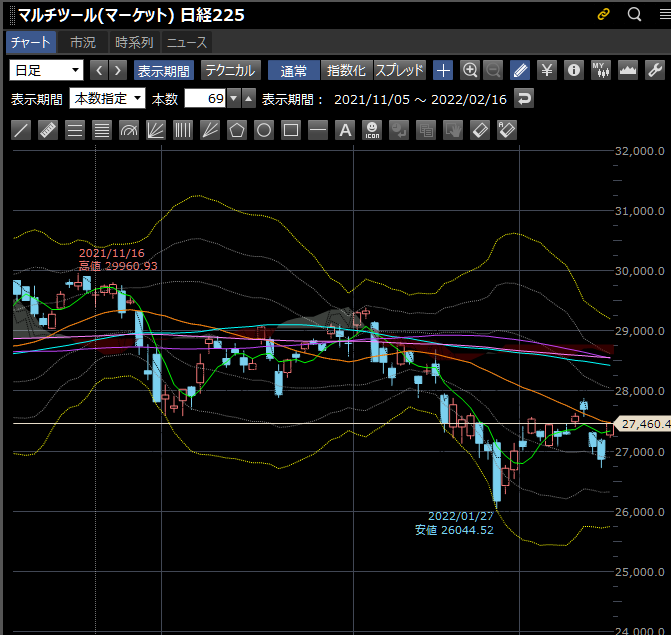Click the crosshair cursor icon

coord(444,70)
